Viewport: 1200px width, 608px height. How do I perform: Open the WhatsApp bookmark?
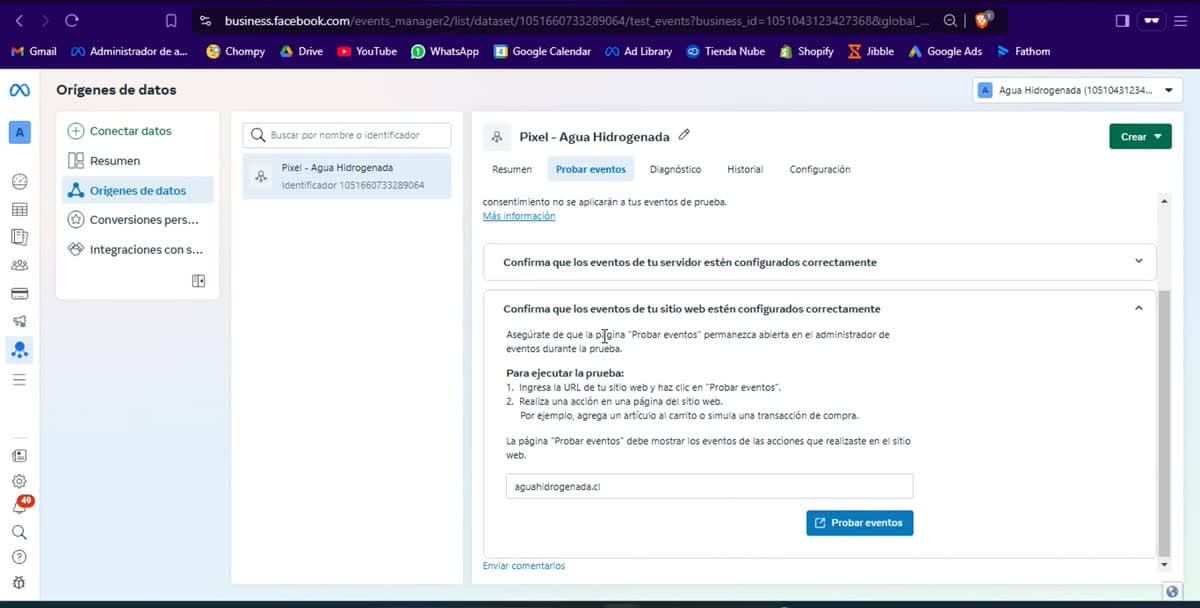[x=445, y=51]
